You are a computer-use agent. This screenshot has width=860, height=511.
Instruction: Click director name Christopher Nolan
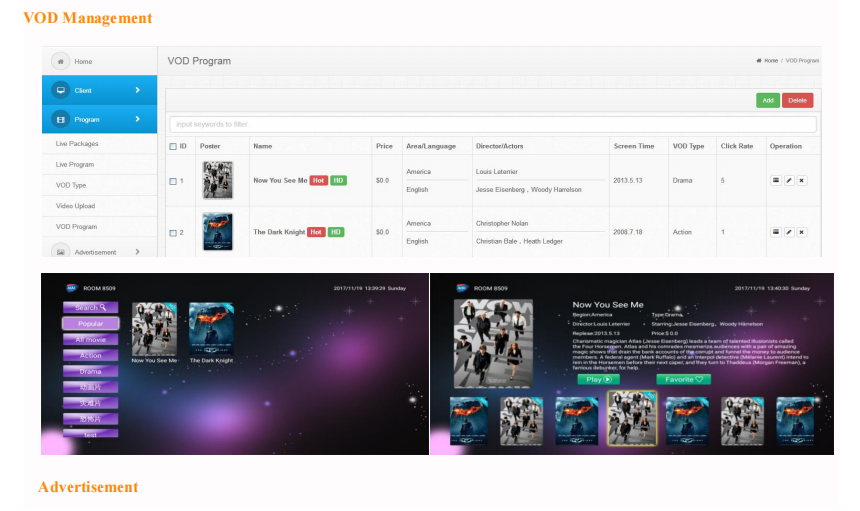502,223
